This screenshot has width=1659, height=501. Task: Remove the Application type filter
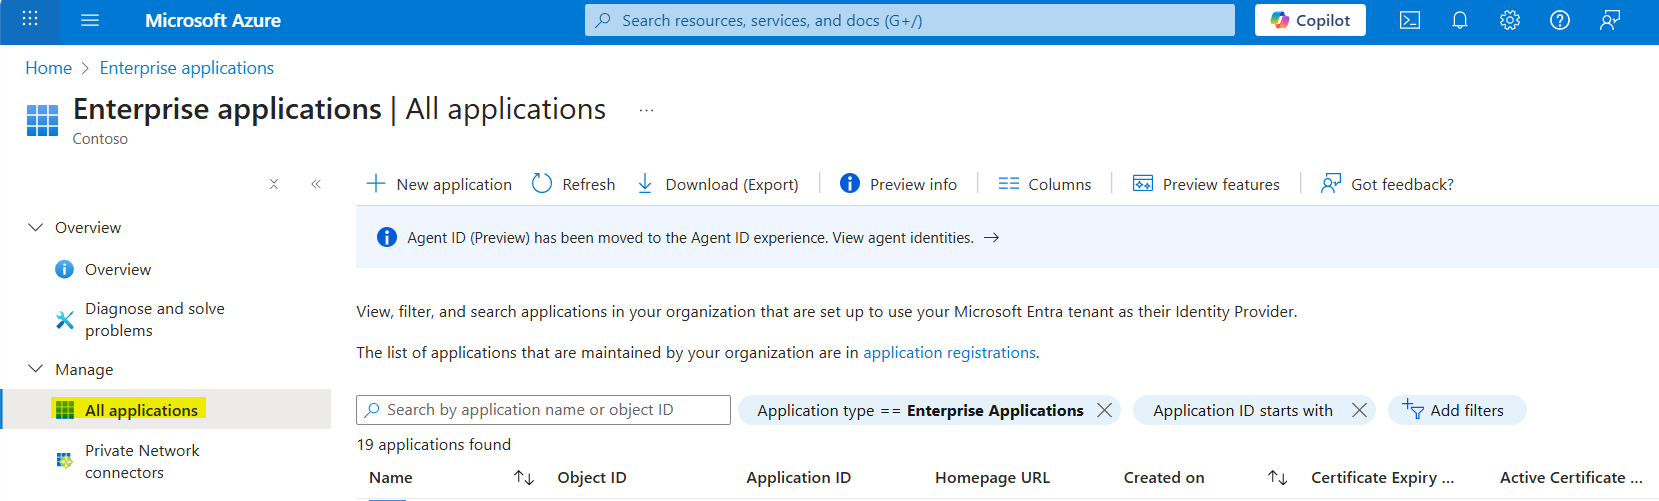point(1104,410)
